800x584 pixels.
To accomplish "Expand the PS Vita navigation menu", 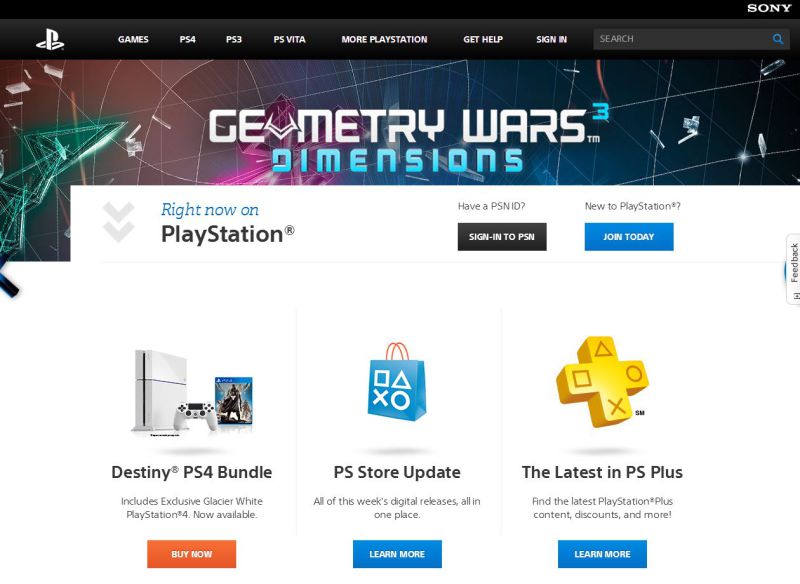I will (289, 39).
